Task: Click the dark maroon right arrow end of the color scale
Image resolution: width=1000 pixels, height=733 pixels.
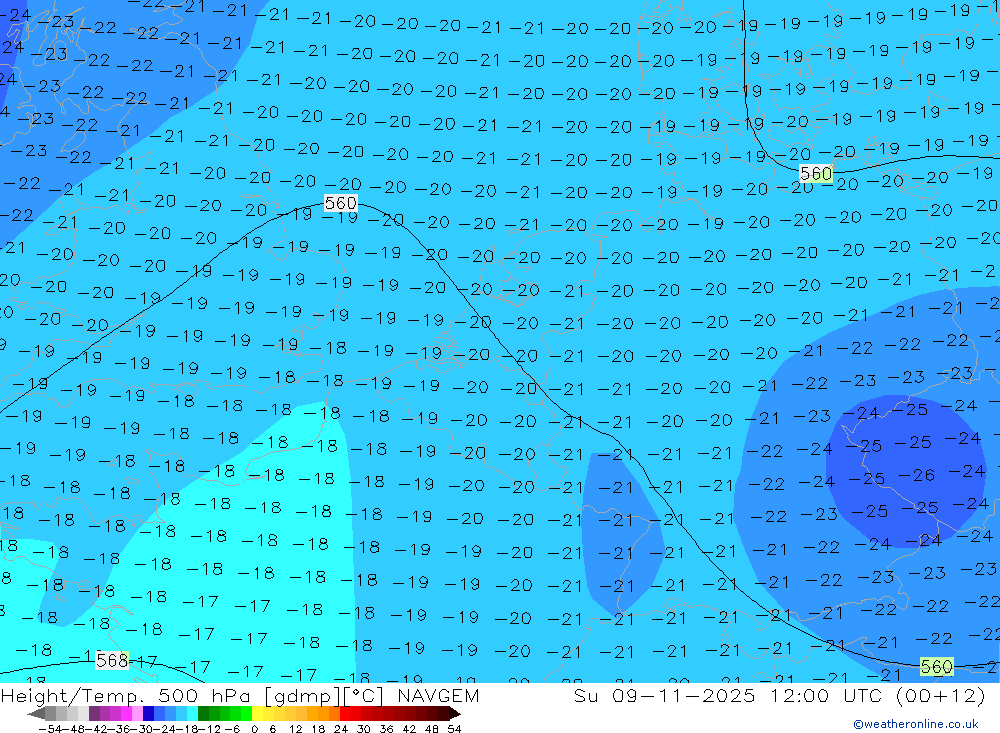Action: [454, 713]
